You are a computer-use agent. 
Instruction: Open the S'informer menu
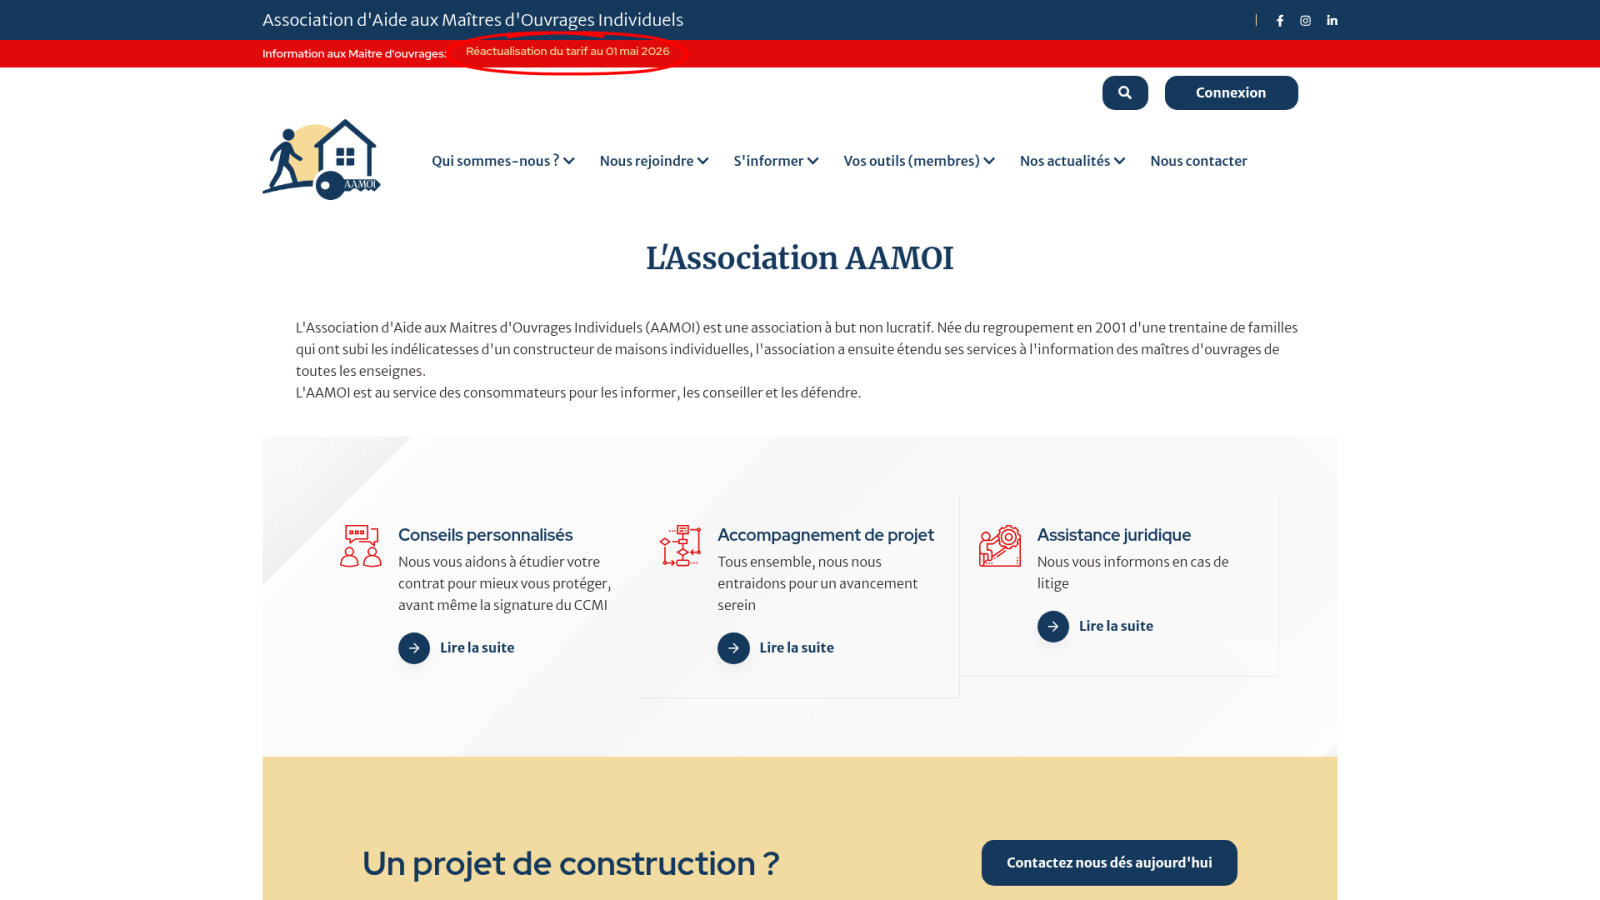tap(776, 161)
